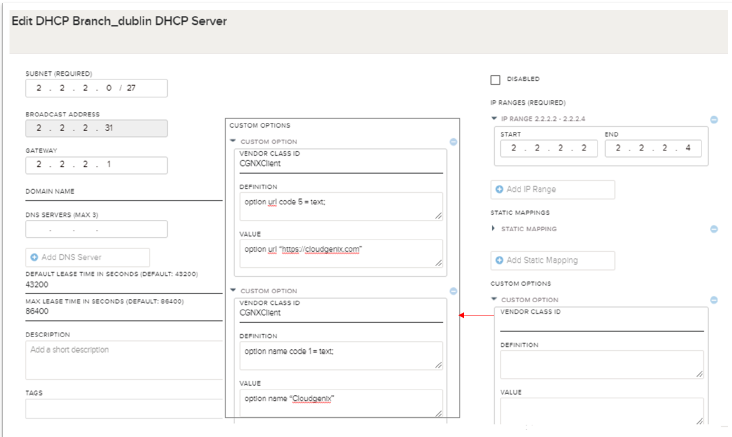Add a new IP Range

pos(552,190)
